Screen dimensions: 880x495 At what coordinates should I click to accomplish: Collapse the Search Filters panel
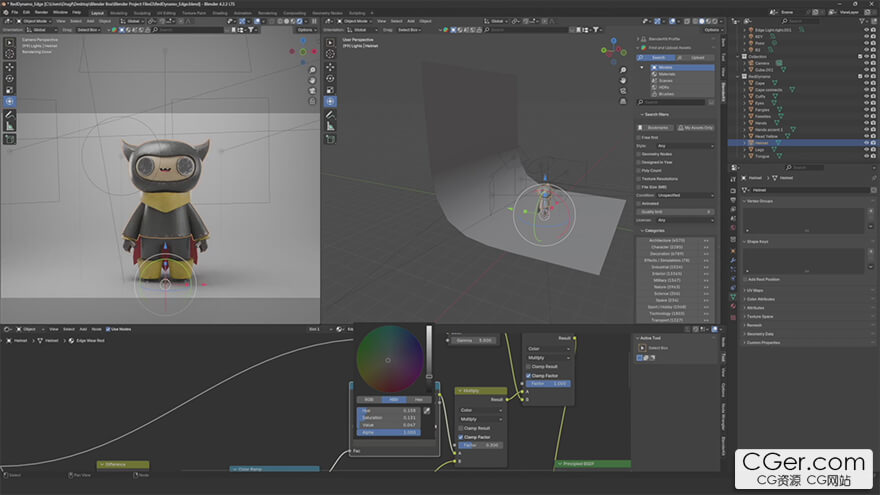[642, 114]
